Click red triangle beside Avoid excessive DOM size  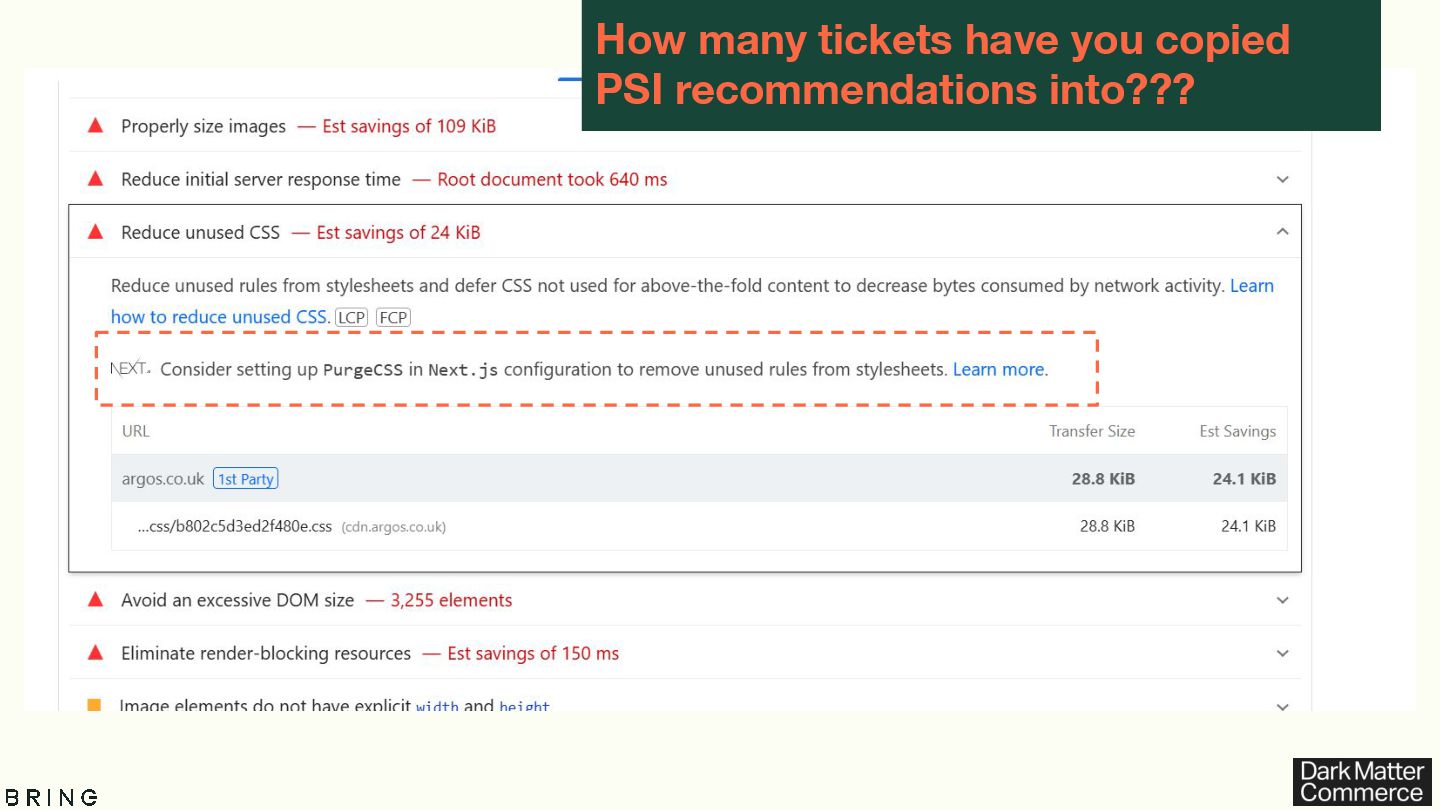(x=96, y=600)
